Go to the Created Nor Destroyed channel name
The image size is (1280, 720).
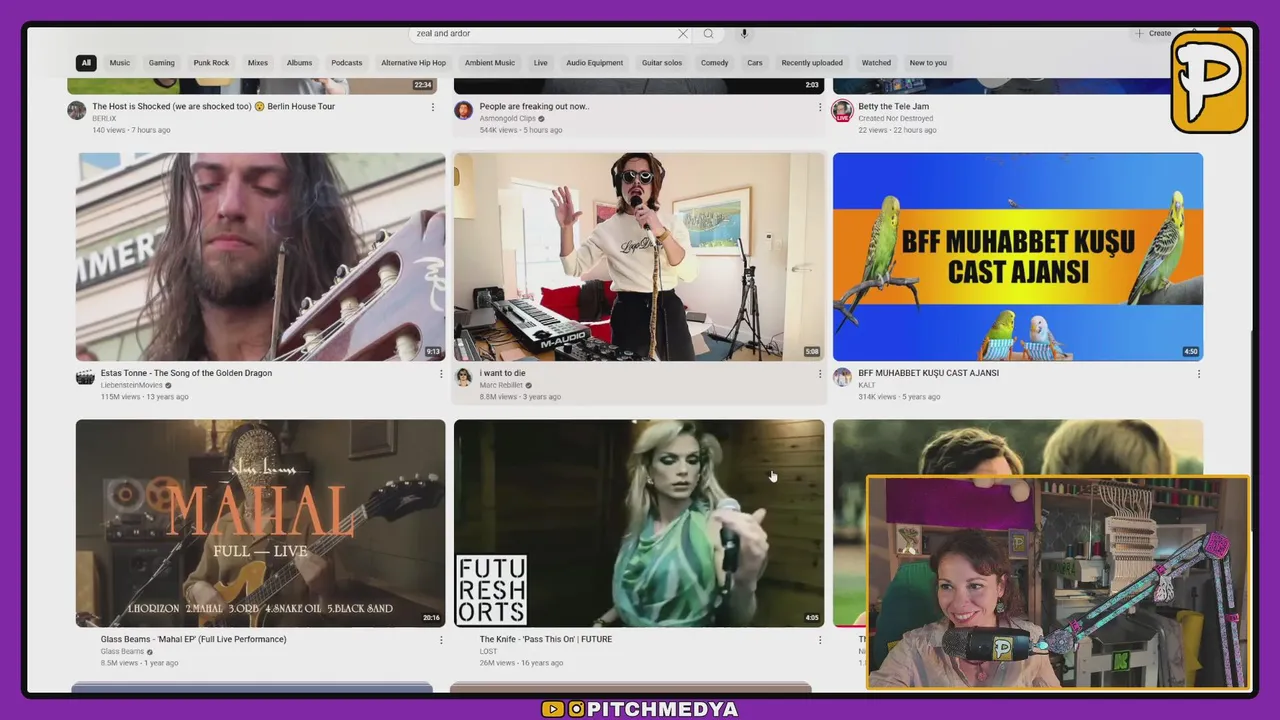coord(895,118)
